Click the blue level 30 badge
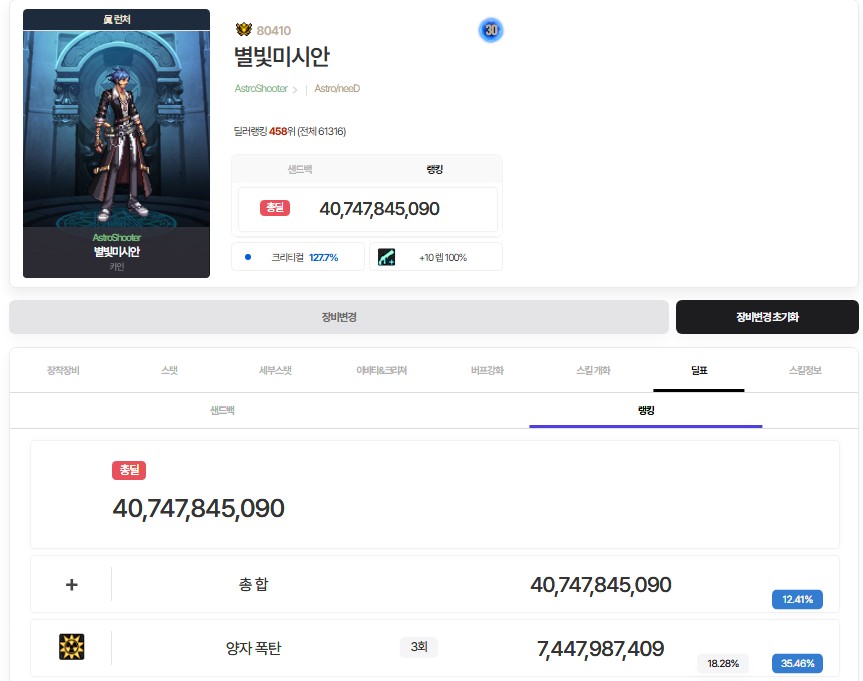This screenshot has height=681, width=863. click(x=490, y=30)
